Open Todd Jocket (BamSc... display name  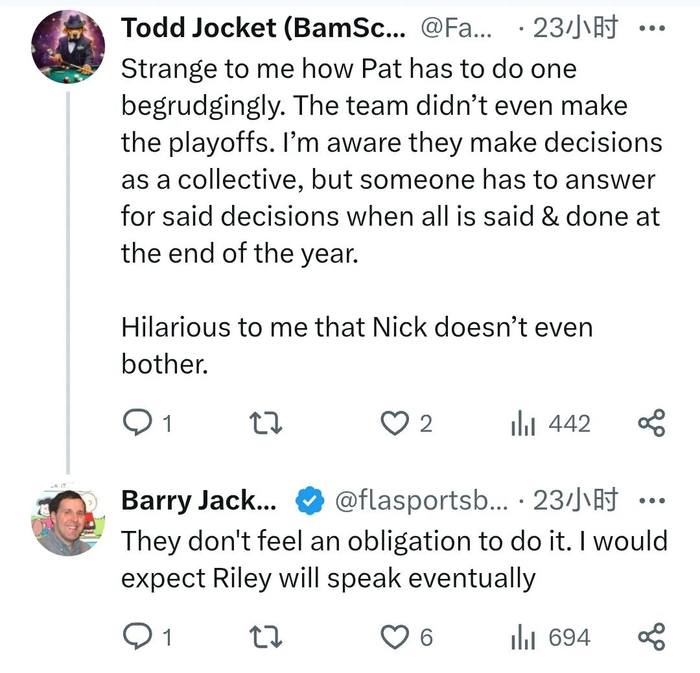259,29
